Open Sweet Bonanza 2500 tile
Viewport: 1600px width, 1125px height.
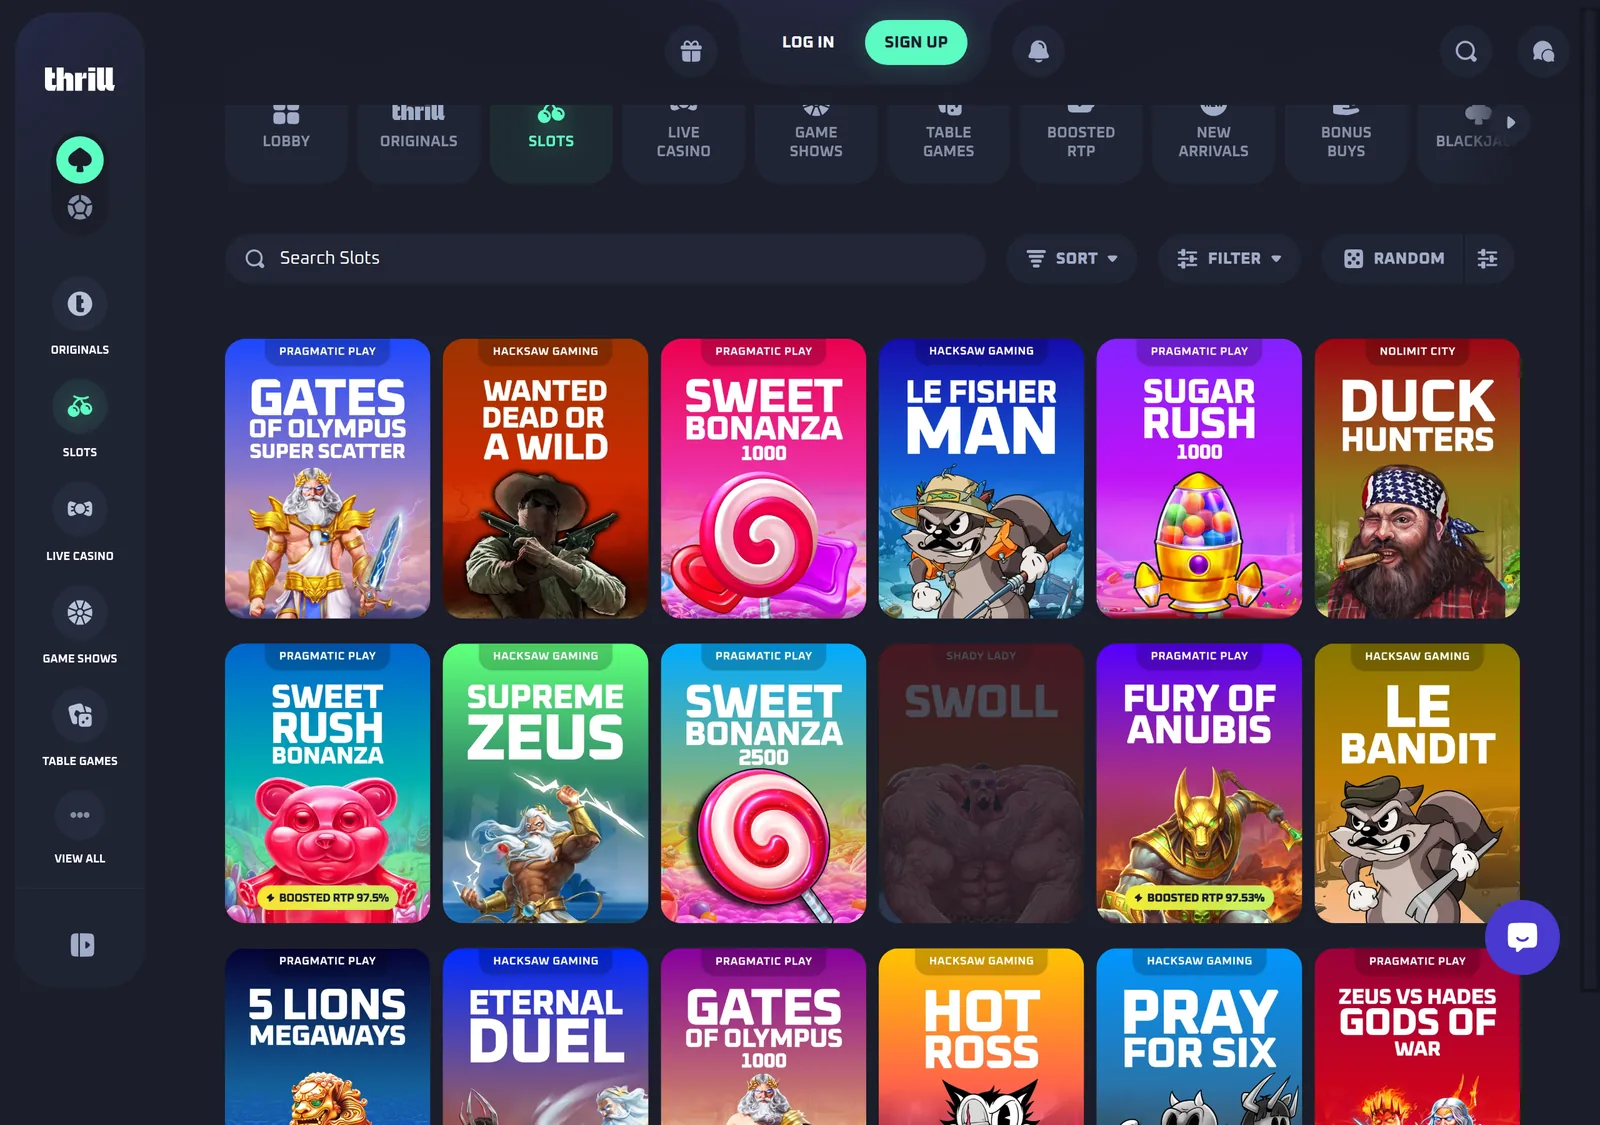point(764,783)
